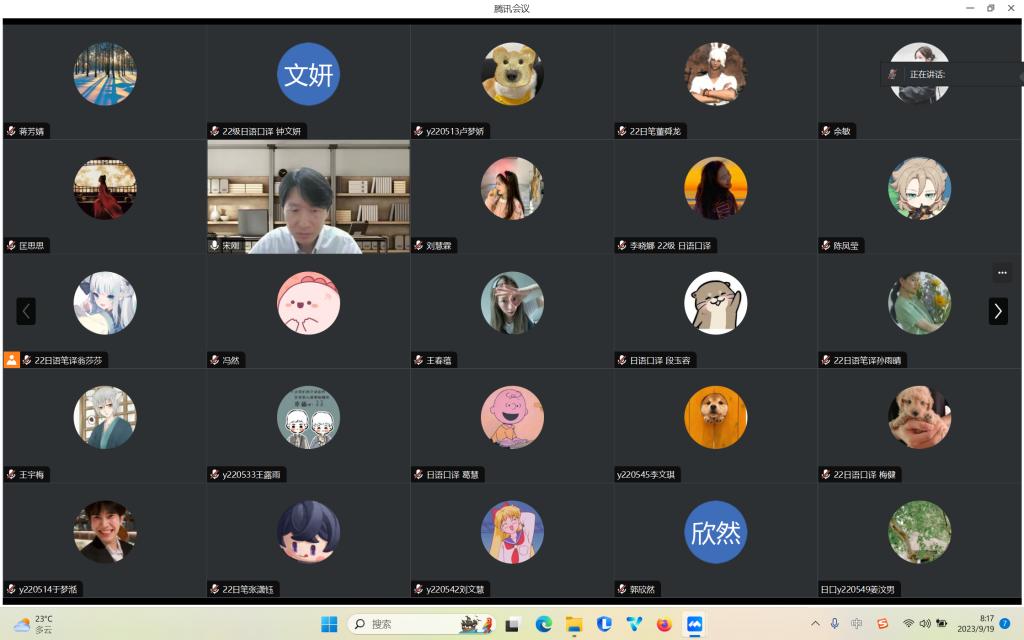
Task: Go to the next page of participants
Action: [x=998, y=311]
